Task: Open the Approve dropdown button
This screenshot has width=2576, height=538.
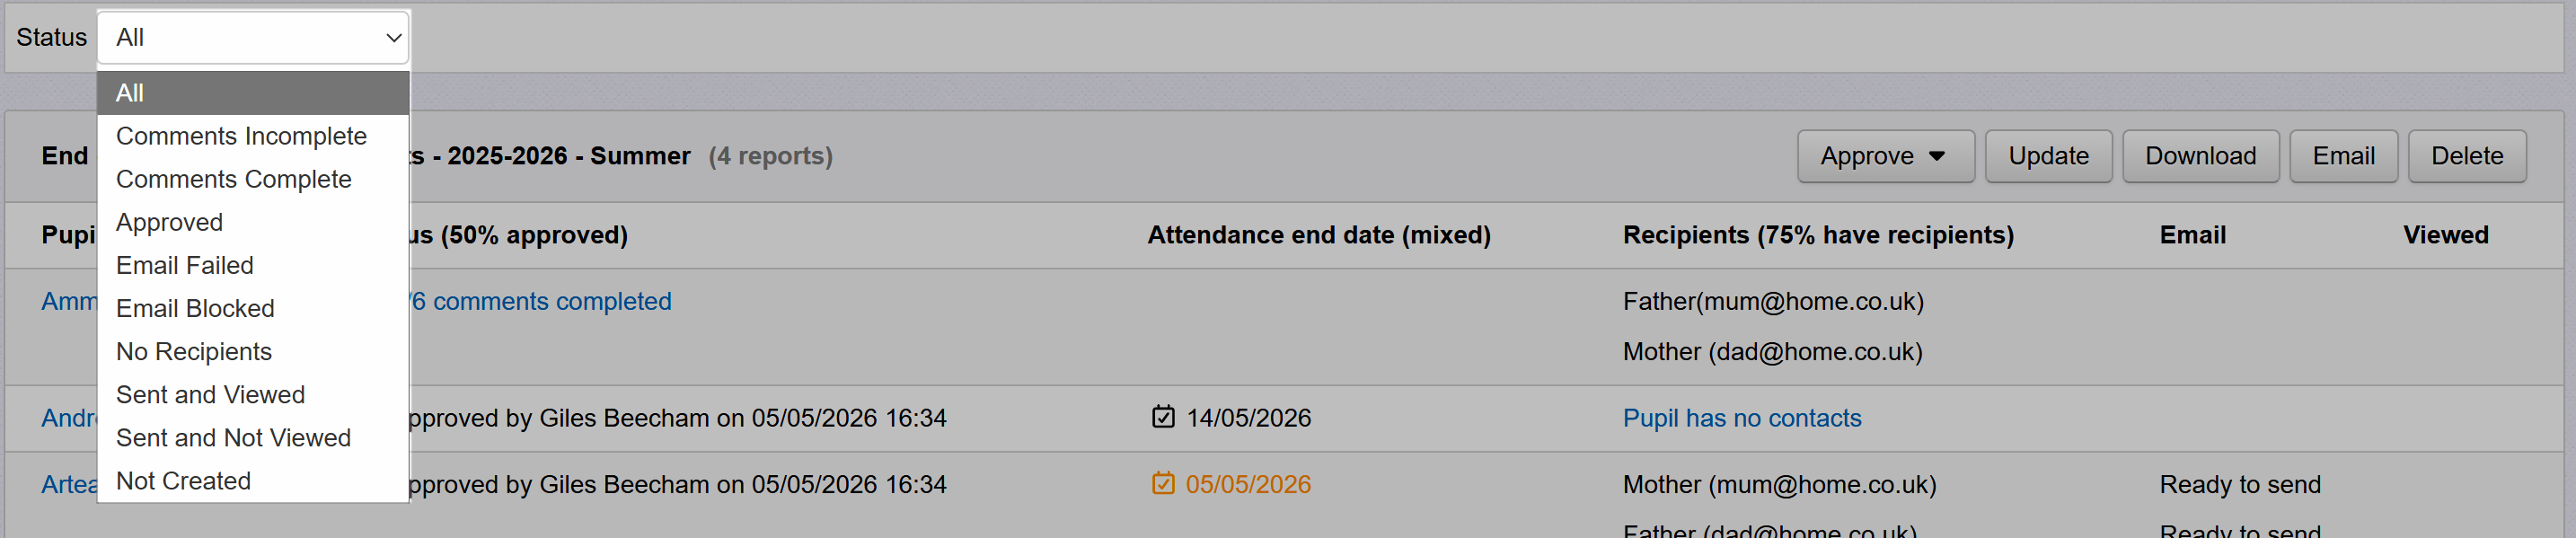Action: tap(1885, 156)
